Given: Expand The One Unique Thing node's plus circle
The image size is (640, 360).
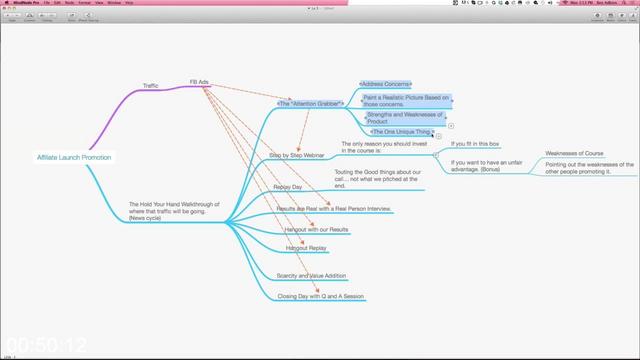Looking at the screenshot, I should [438, 136].
